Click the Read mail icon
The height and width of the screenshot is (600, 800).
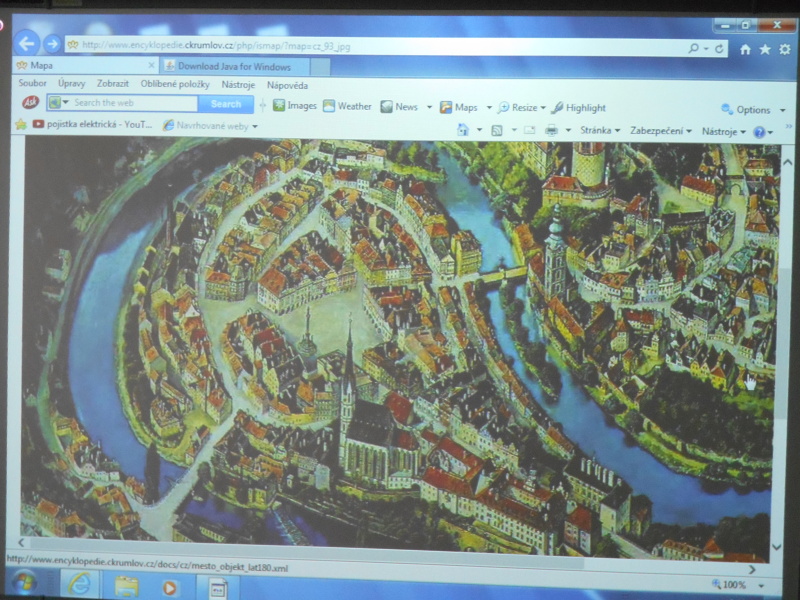pos(530,131)
